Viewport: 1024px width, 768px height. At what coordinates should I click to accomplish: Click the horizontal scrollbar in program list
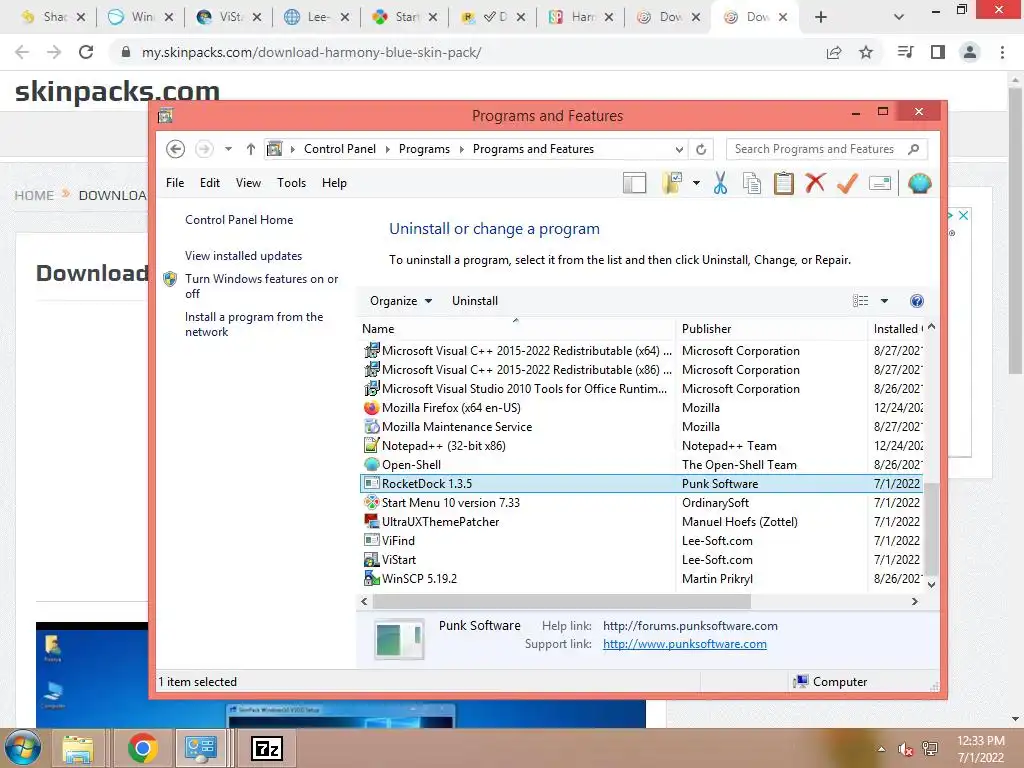pos(562,601)
